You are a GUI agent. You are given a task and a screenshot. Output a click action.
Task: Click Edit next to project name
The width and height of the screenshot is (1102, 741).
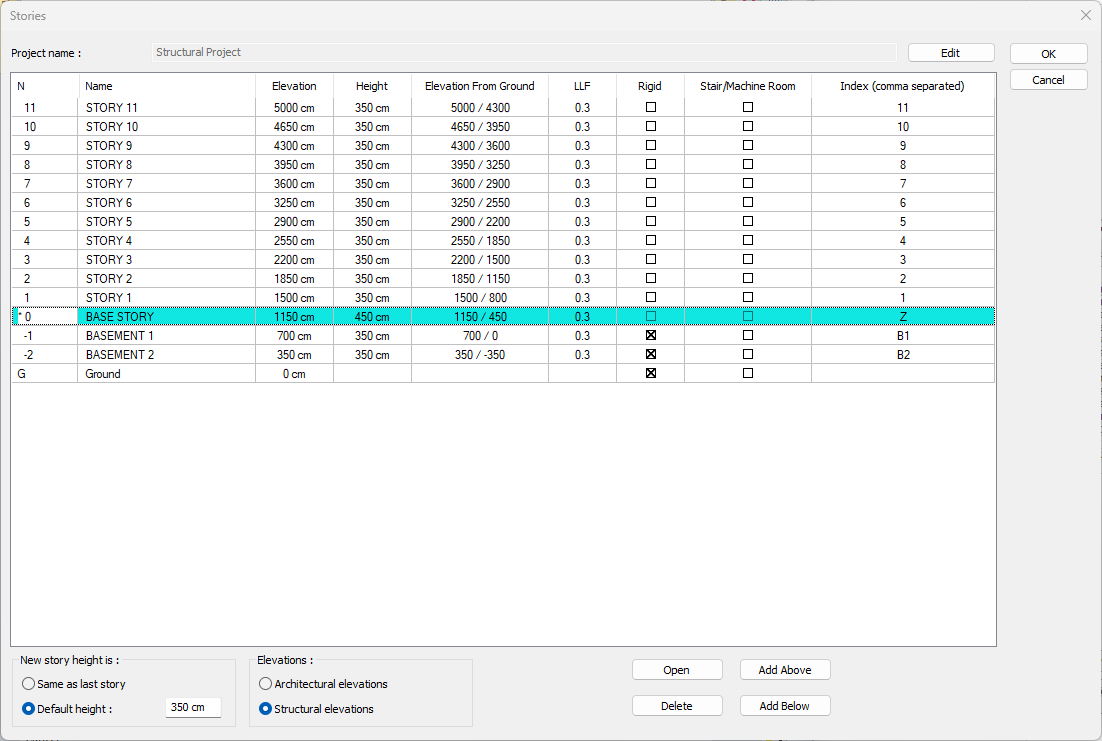[950, 53]
